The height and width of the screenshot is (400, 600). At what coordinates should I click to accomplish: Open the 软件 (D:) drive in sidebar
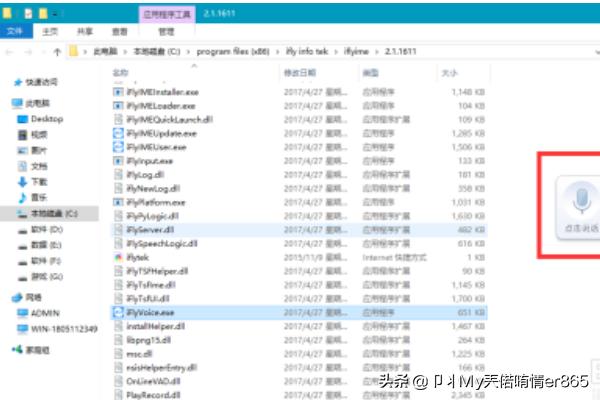pyautogui.click(x=47, y=229)
